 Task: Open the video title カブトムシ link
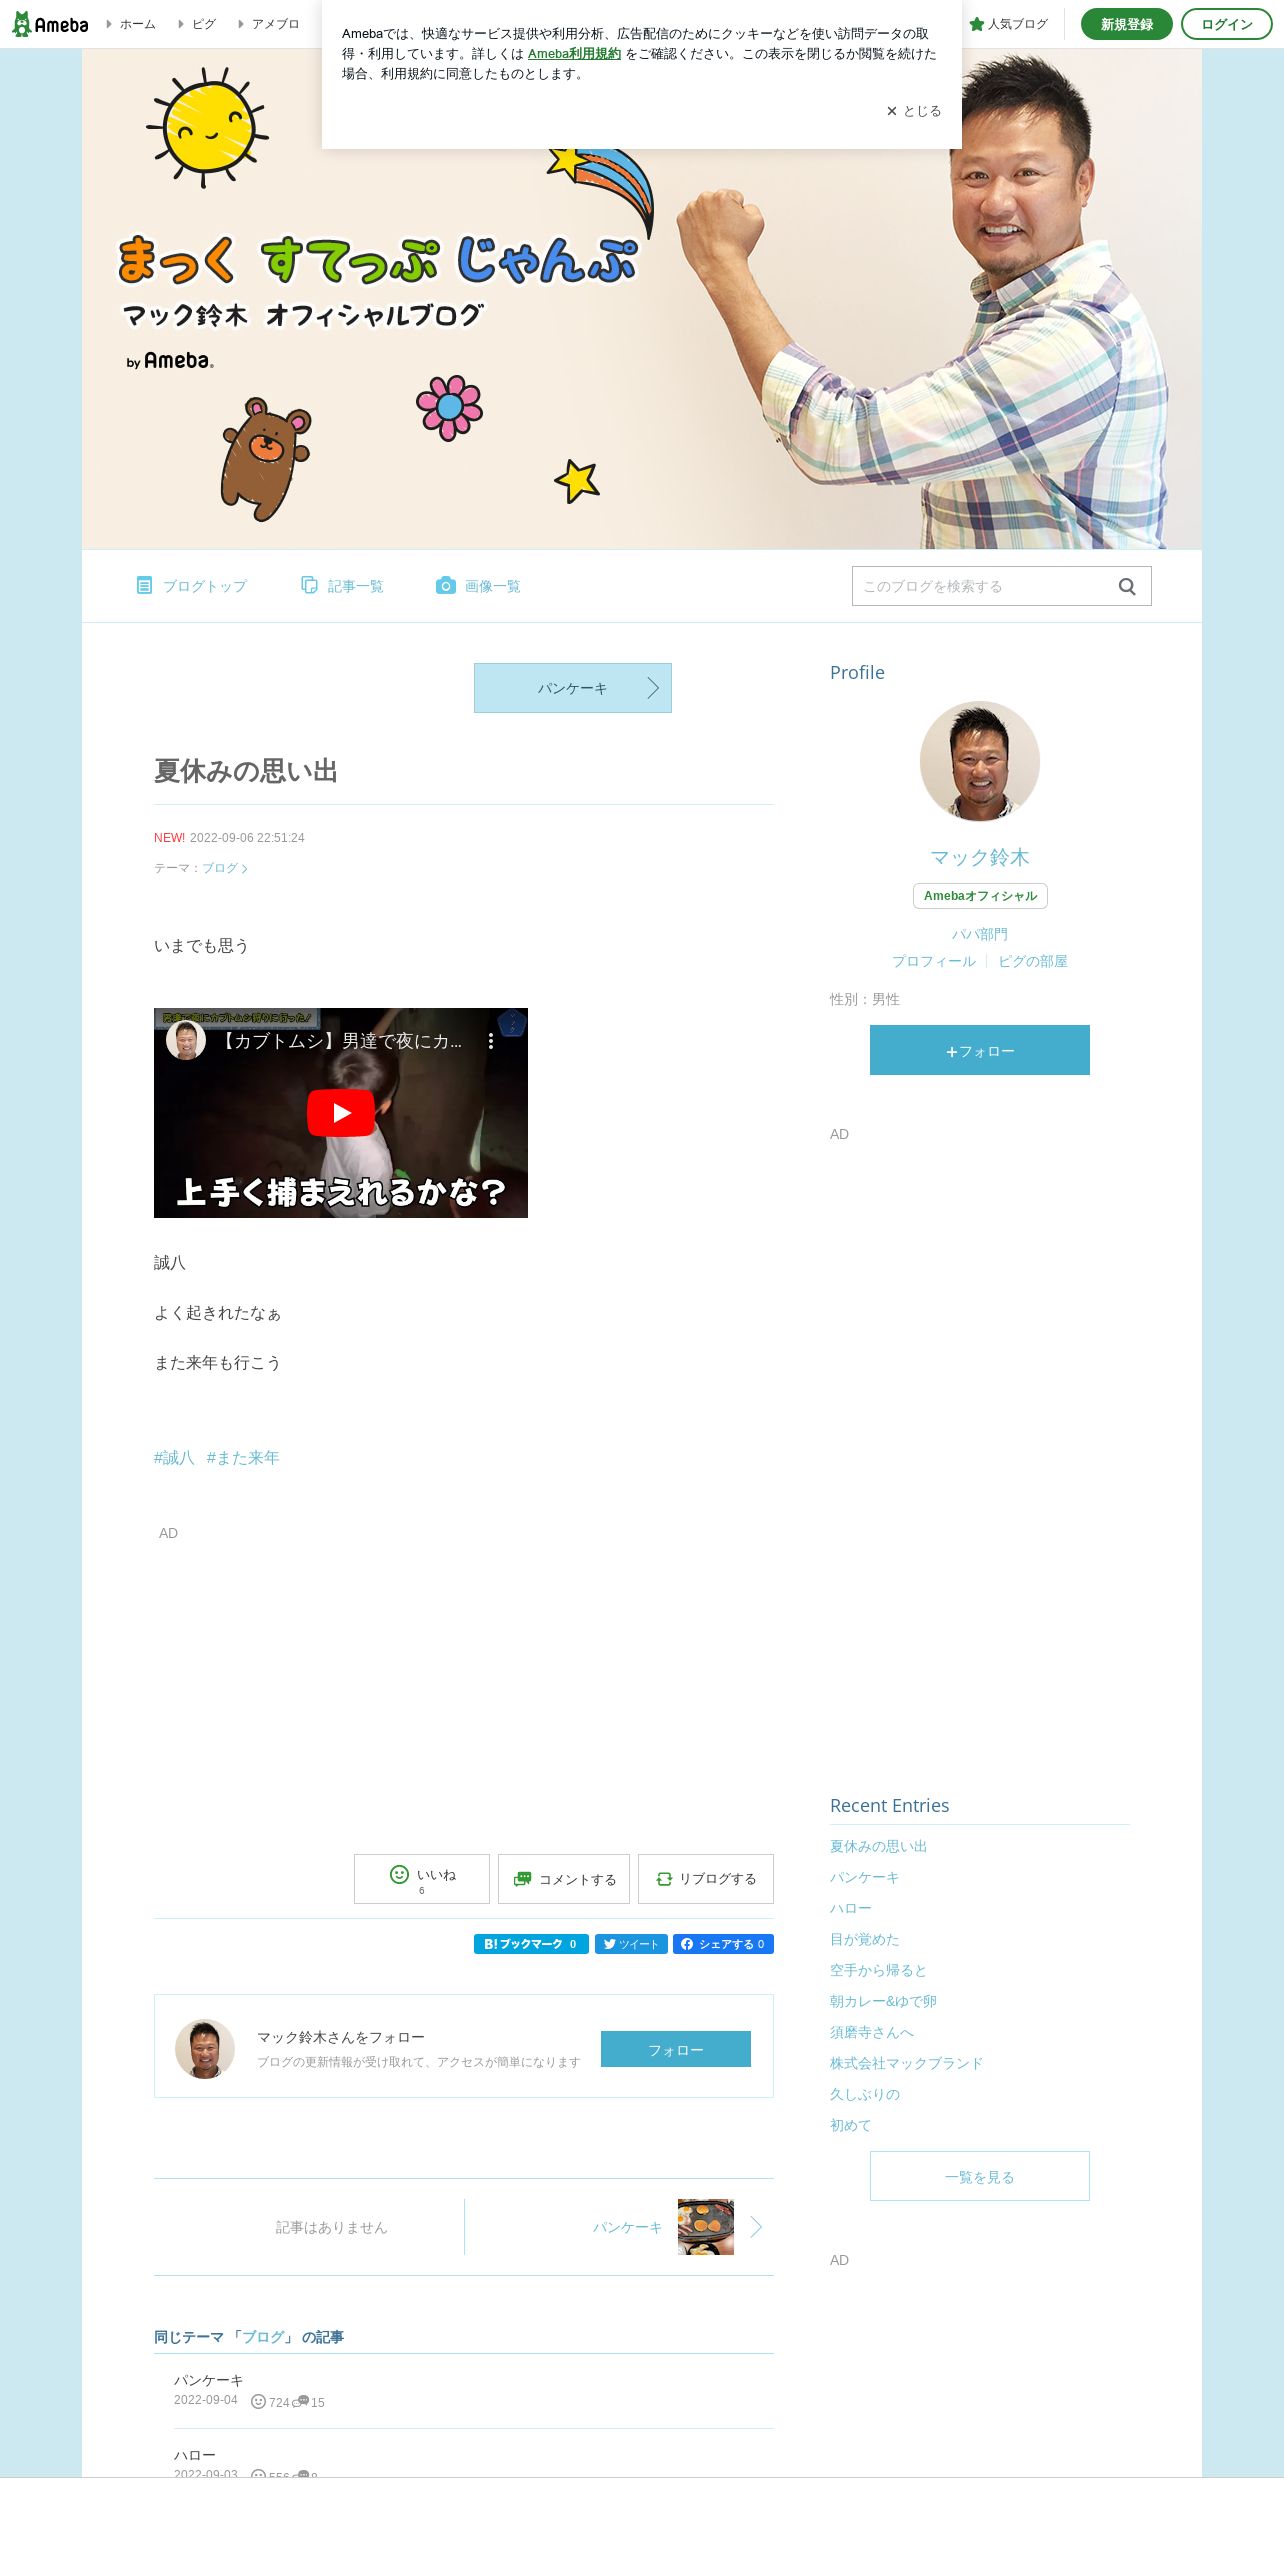340,1041
